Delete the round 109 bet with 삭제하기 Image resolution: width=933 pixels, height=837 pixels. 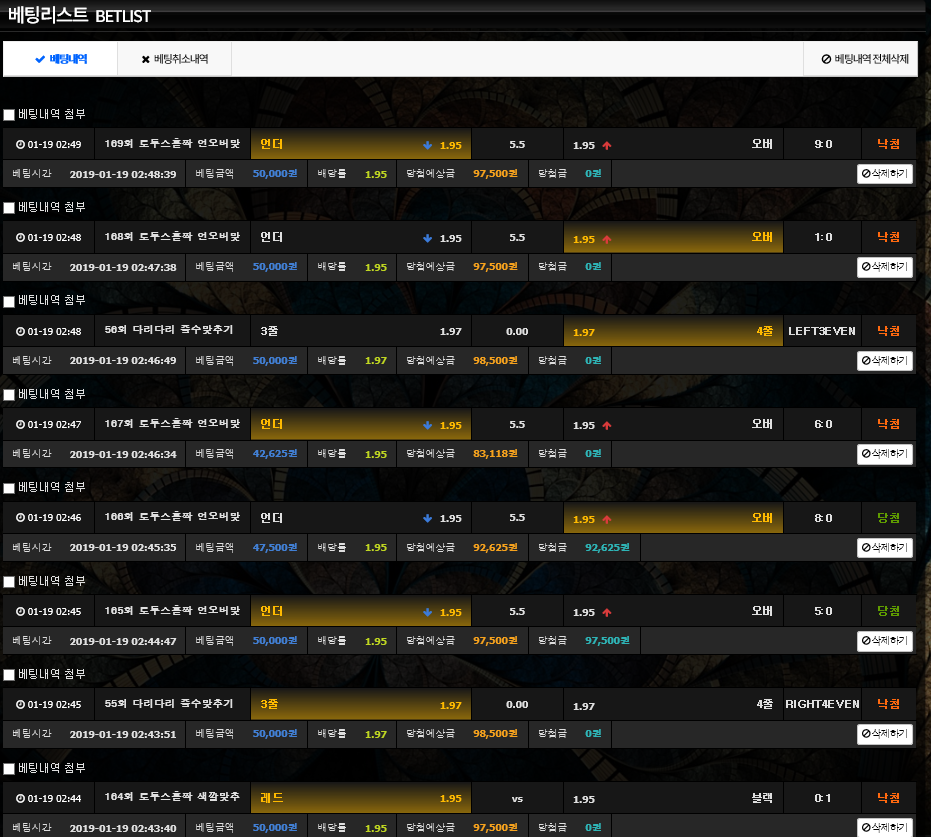click(x=884, y=174)
